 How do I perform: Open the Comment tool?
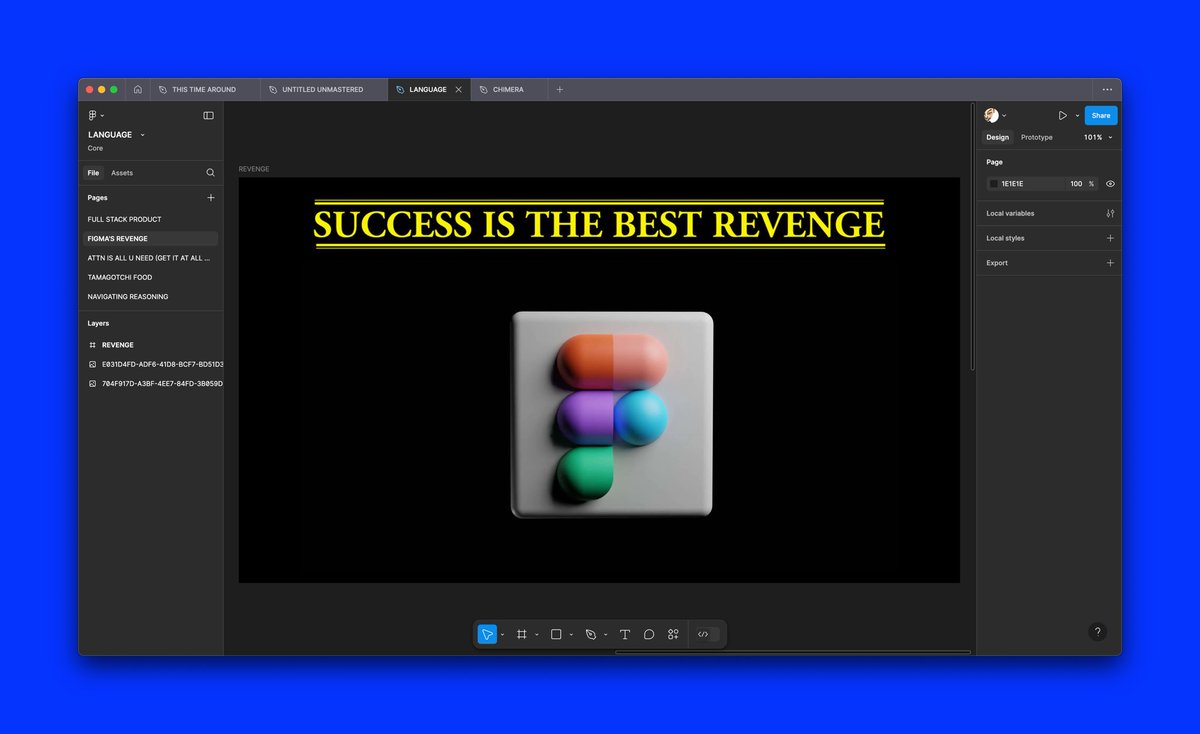tap(649, 633)
